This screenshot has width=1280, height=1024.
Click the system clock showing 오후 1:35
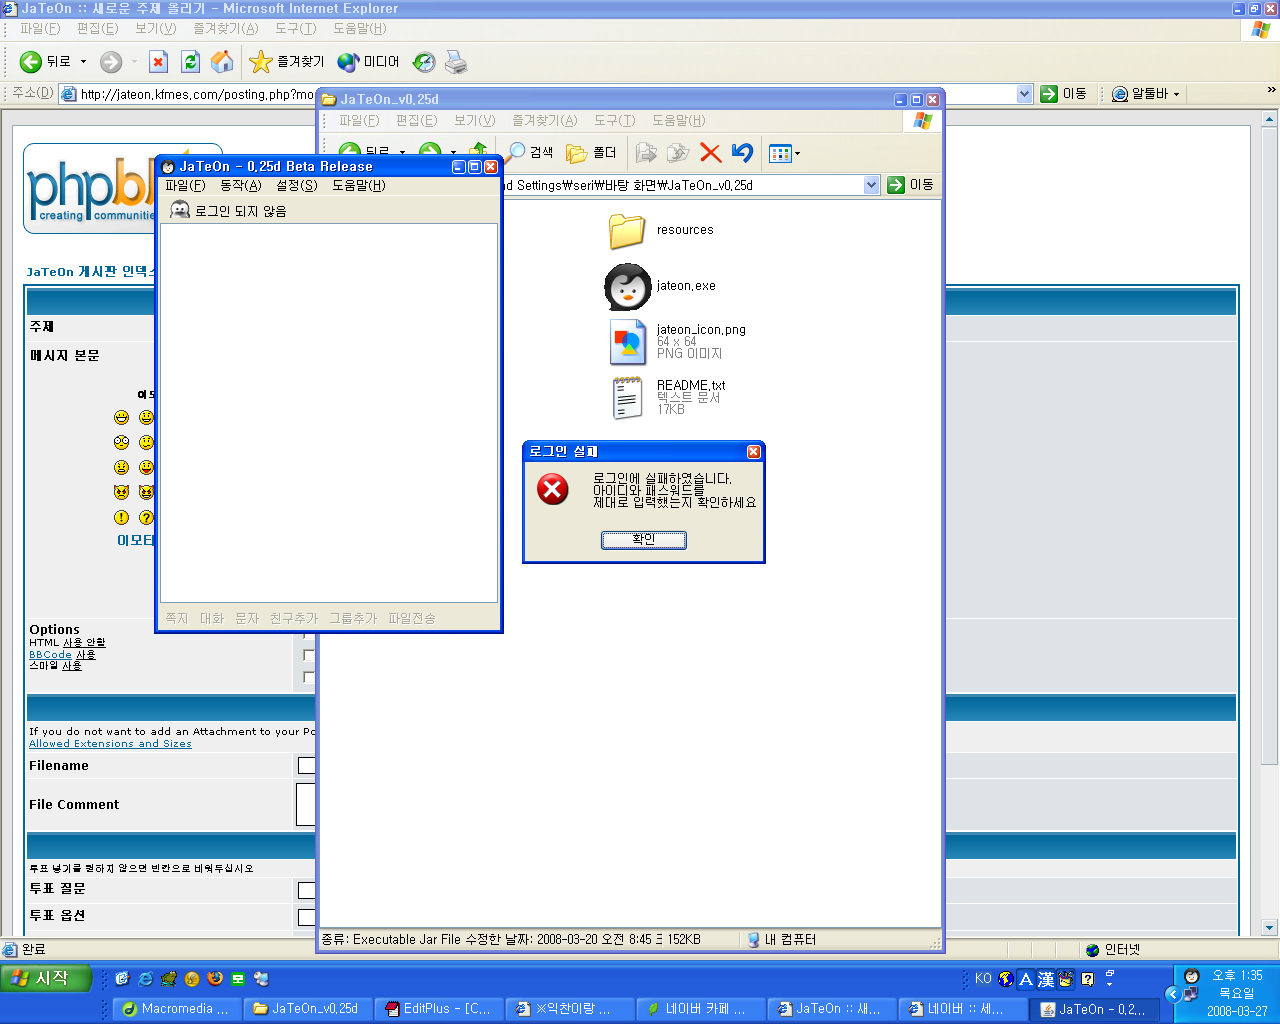1237,976
